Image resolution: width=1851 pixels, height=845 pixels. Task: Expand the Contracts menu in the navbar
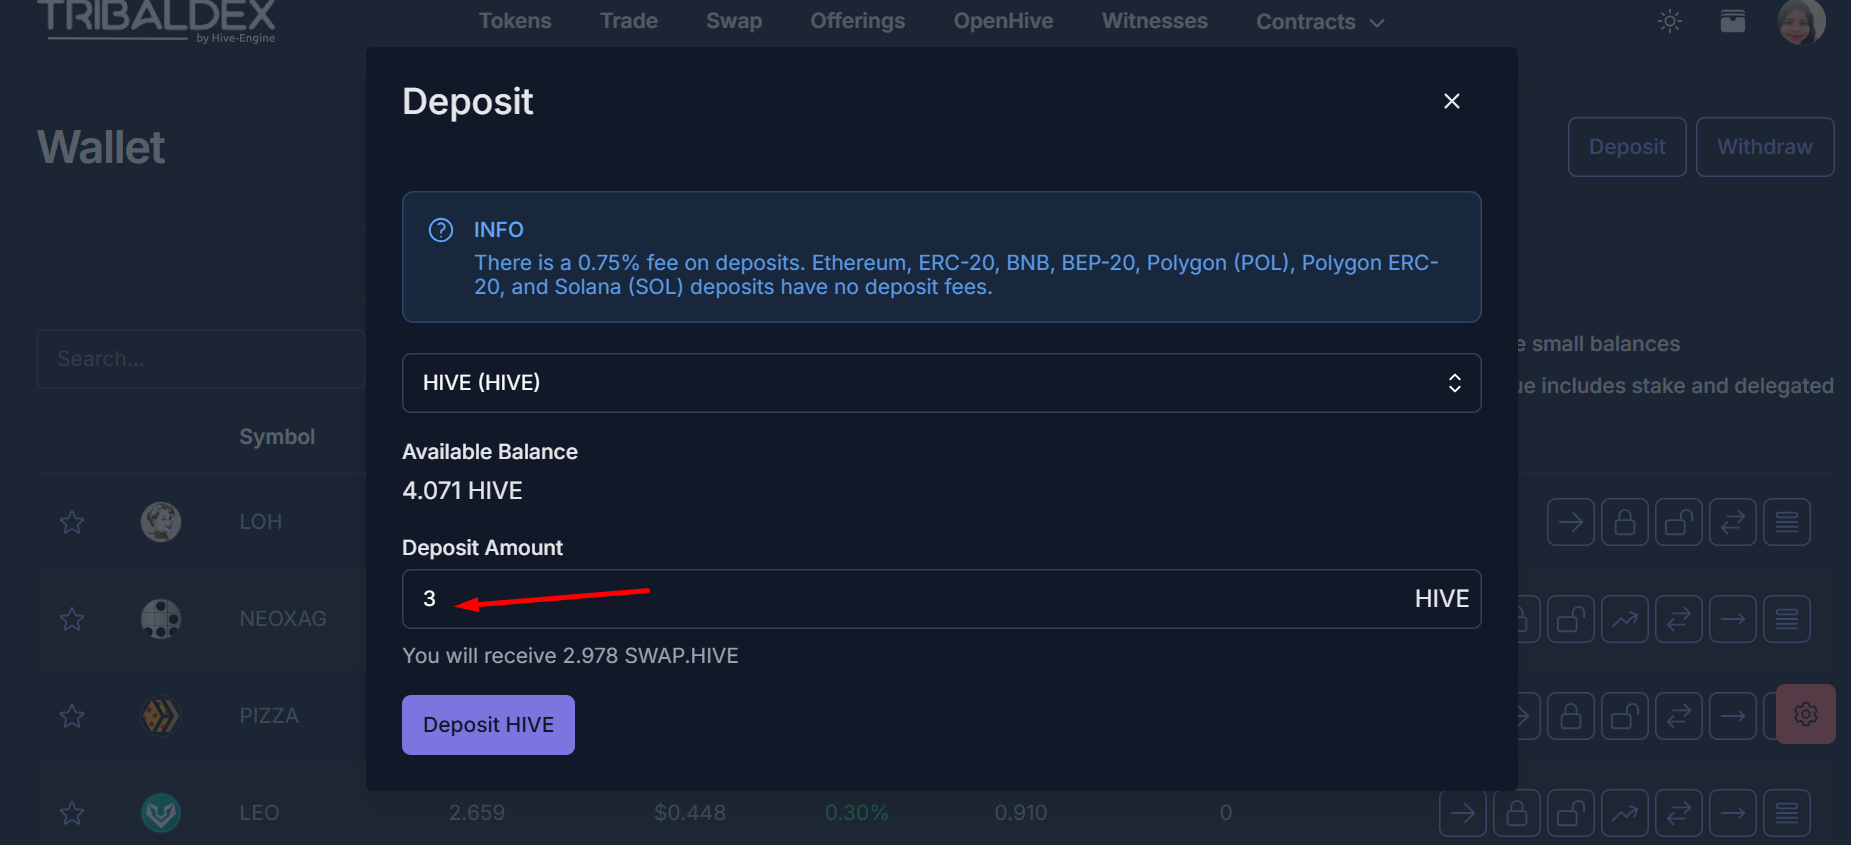[1320, 22]
